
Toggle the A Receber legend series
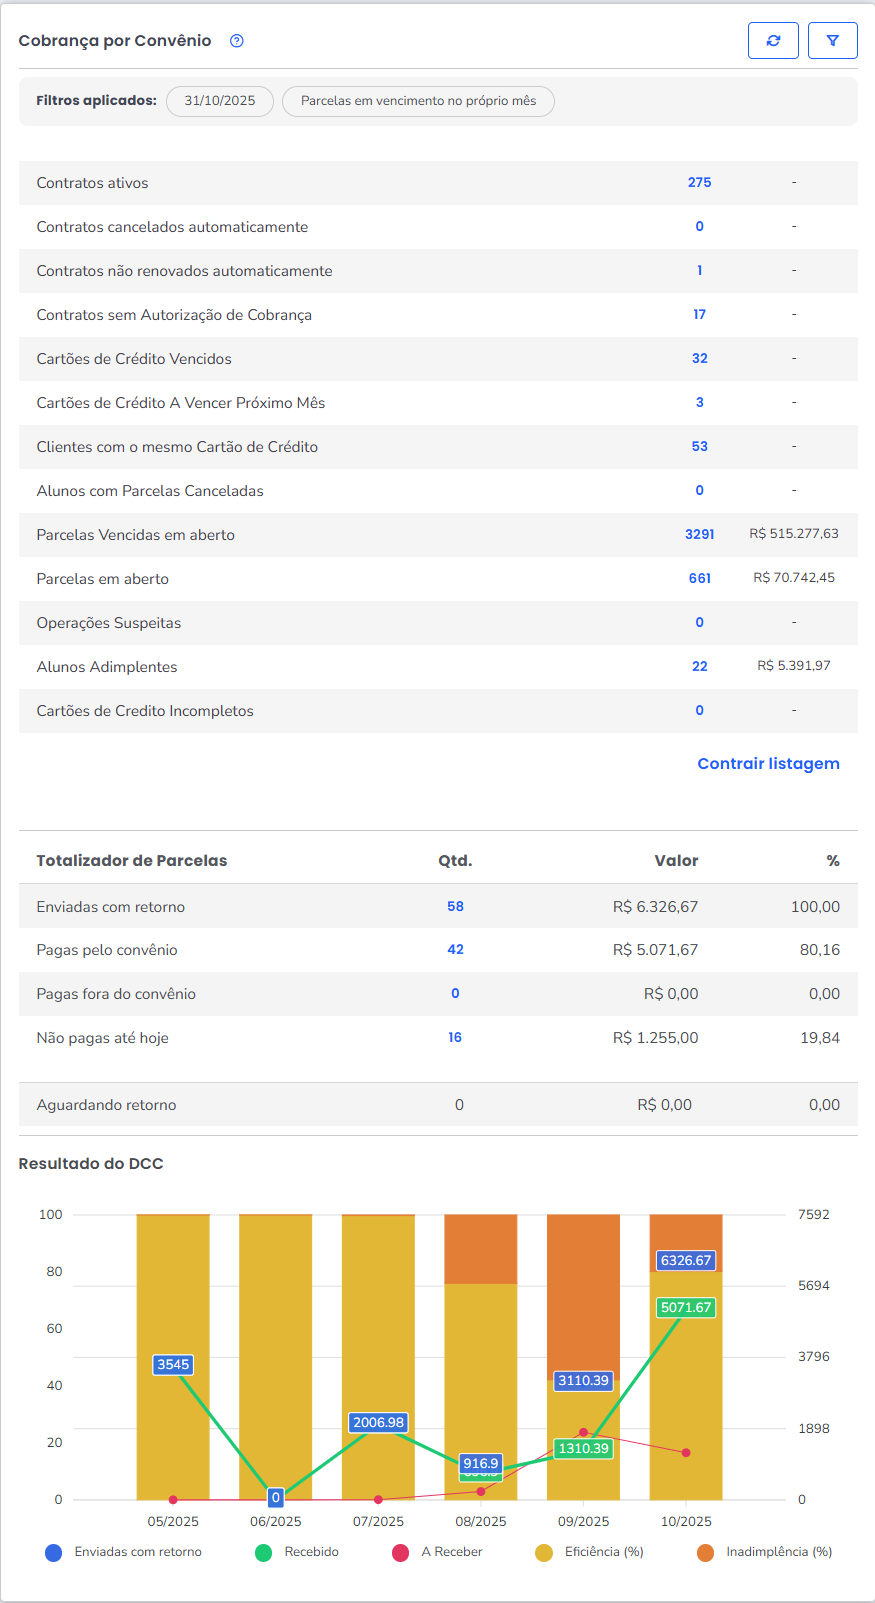(x=437, y=1552)
